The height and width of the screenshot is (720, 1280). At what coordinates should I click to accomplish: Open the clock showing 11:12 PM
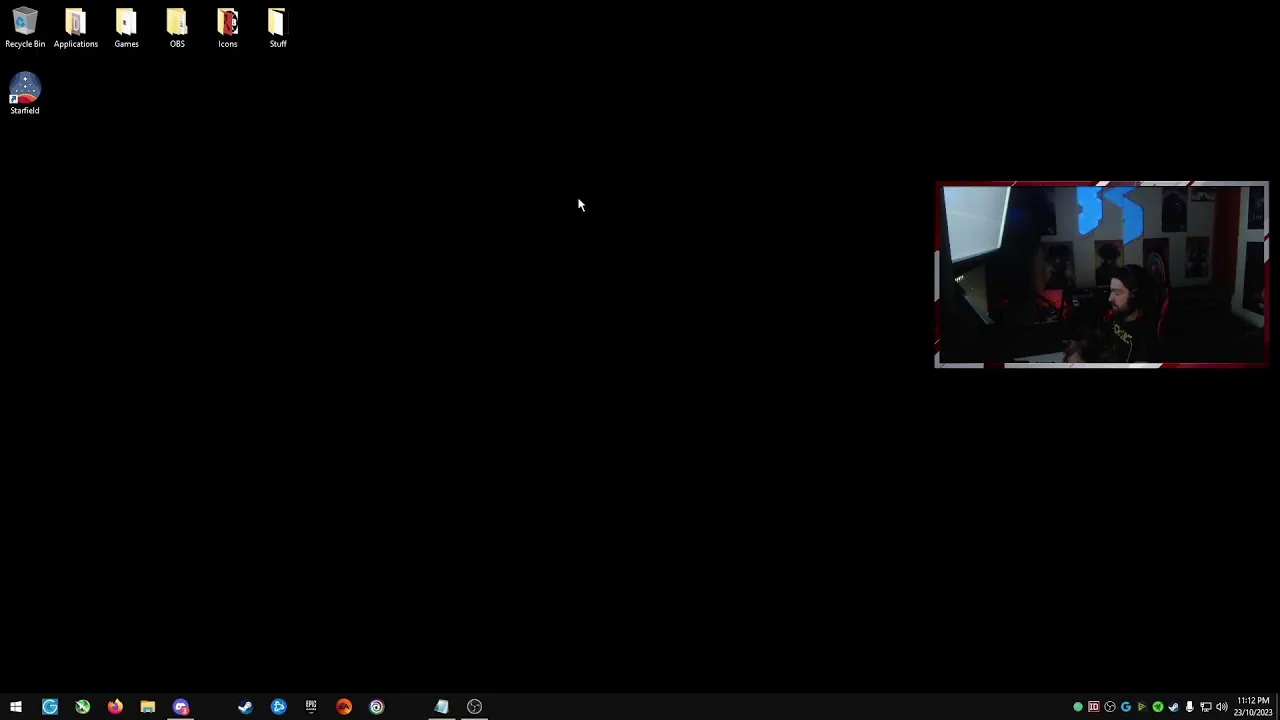[1253, 707]
